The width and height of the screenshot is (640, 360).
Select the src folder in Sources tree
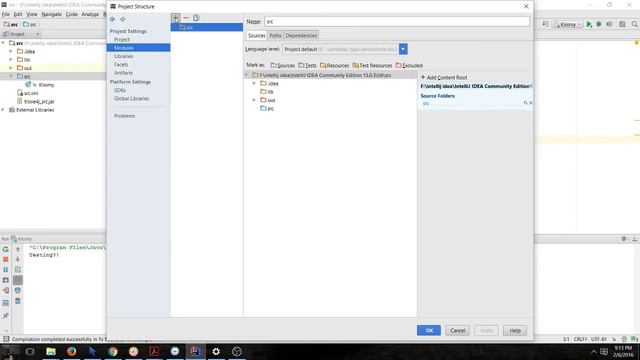(267, 109)
